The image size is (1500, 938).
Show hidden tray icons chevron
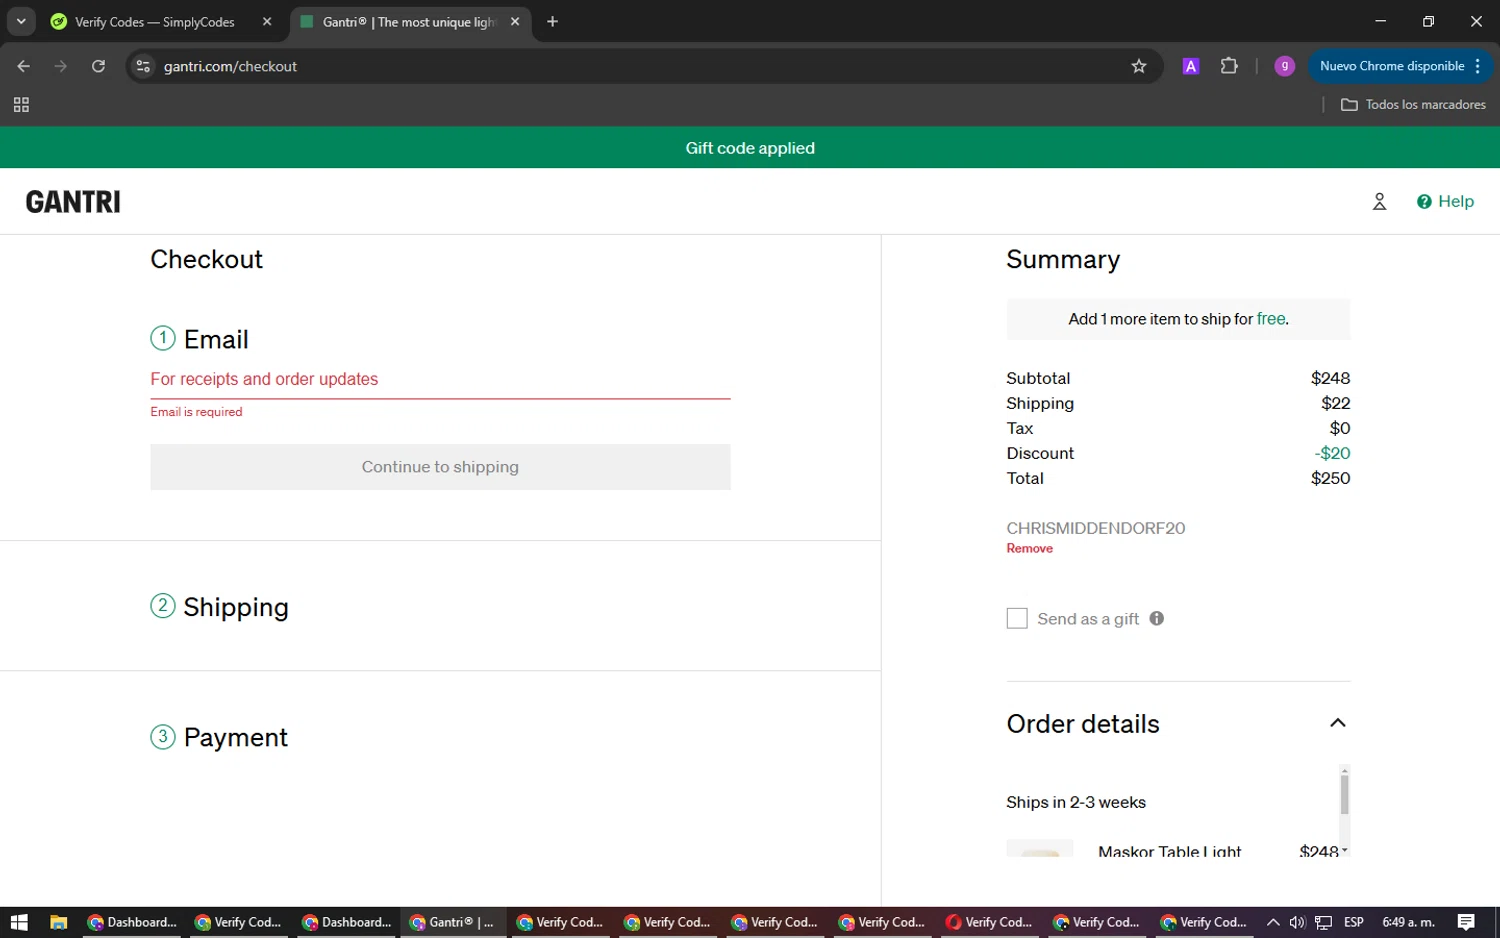[x=1272, y=922]
